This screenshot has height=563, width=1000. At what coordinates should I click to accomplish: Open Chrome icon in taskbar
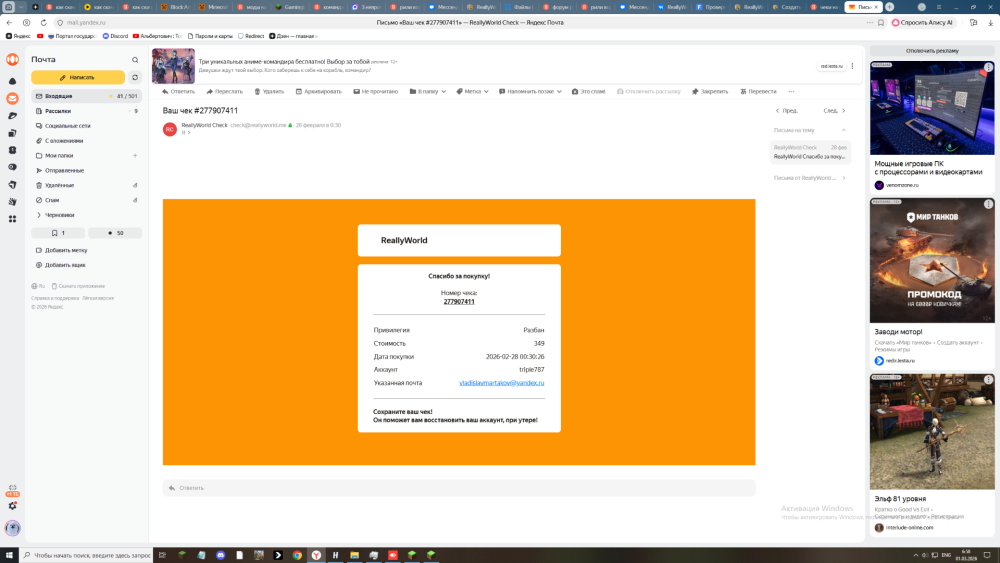click(297, 555)
